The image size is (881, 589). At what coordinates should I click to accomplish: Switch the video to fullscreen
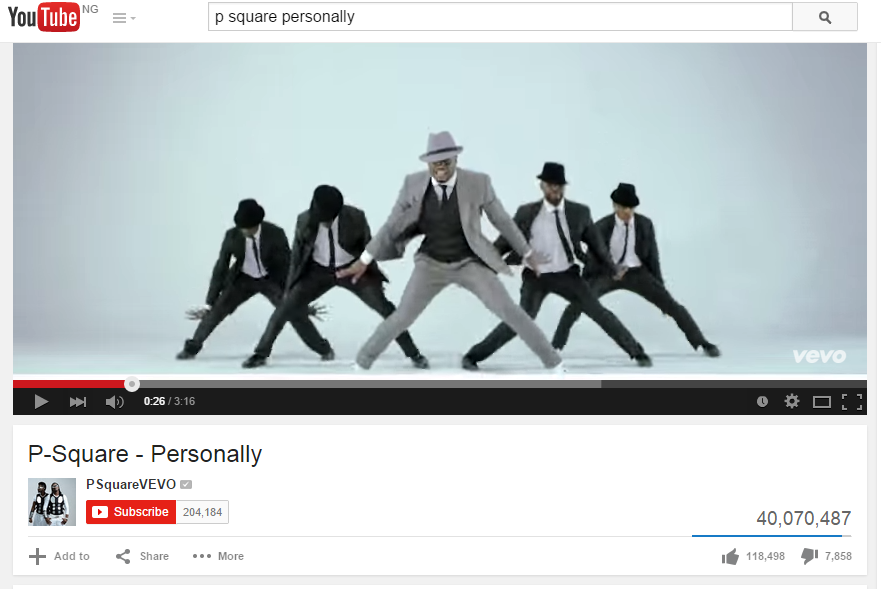[x=852, y=402]
